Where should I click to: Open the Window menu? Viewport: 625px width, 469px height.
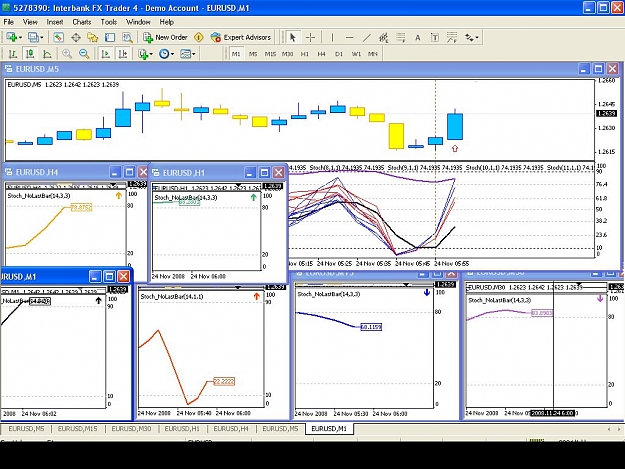(x=138, y=22)
